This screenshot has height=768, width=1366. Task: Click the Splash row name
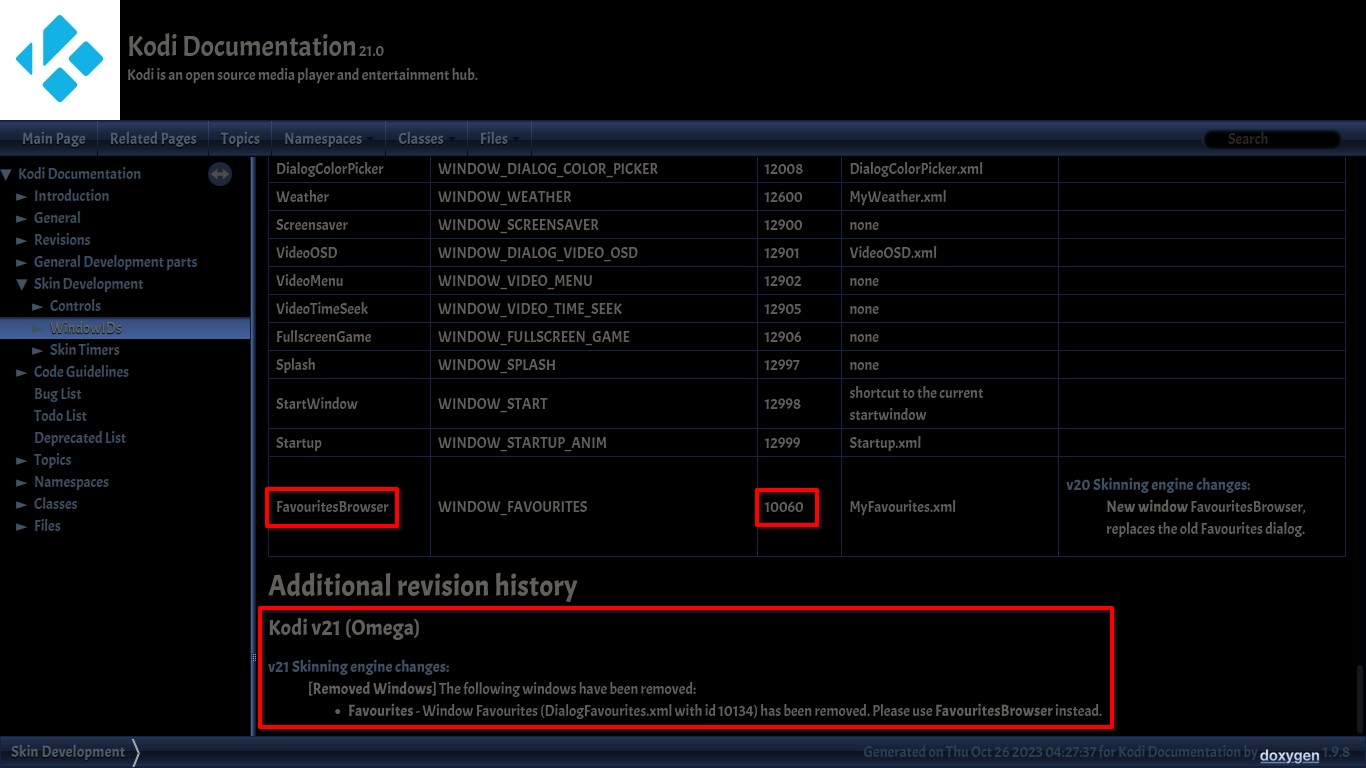(296, 365)
